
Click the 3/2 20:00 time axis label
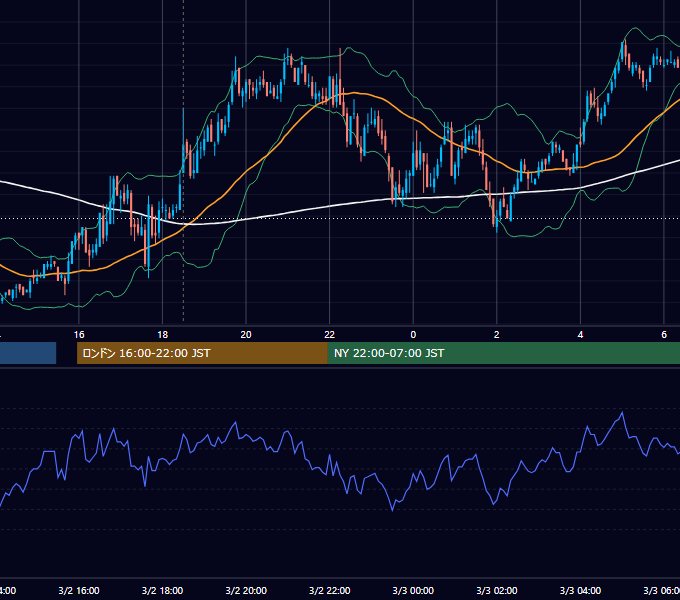tap(246, 590)
